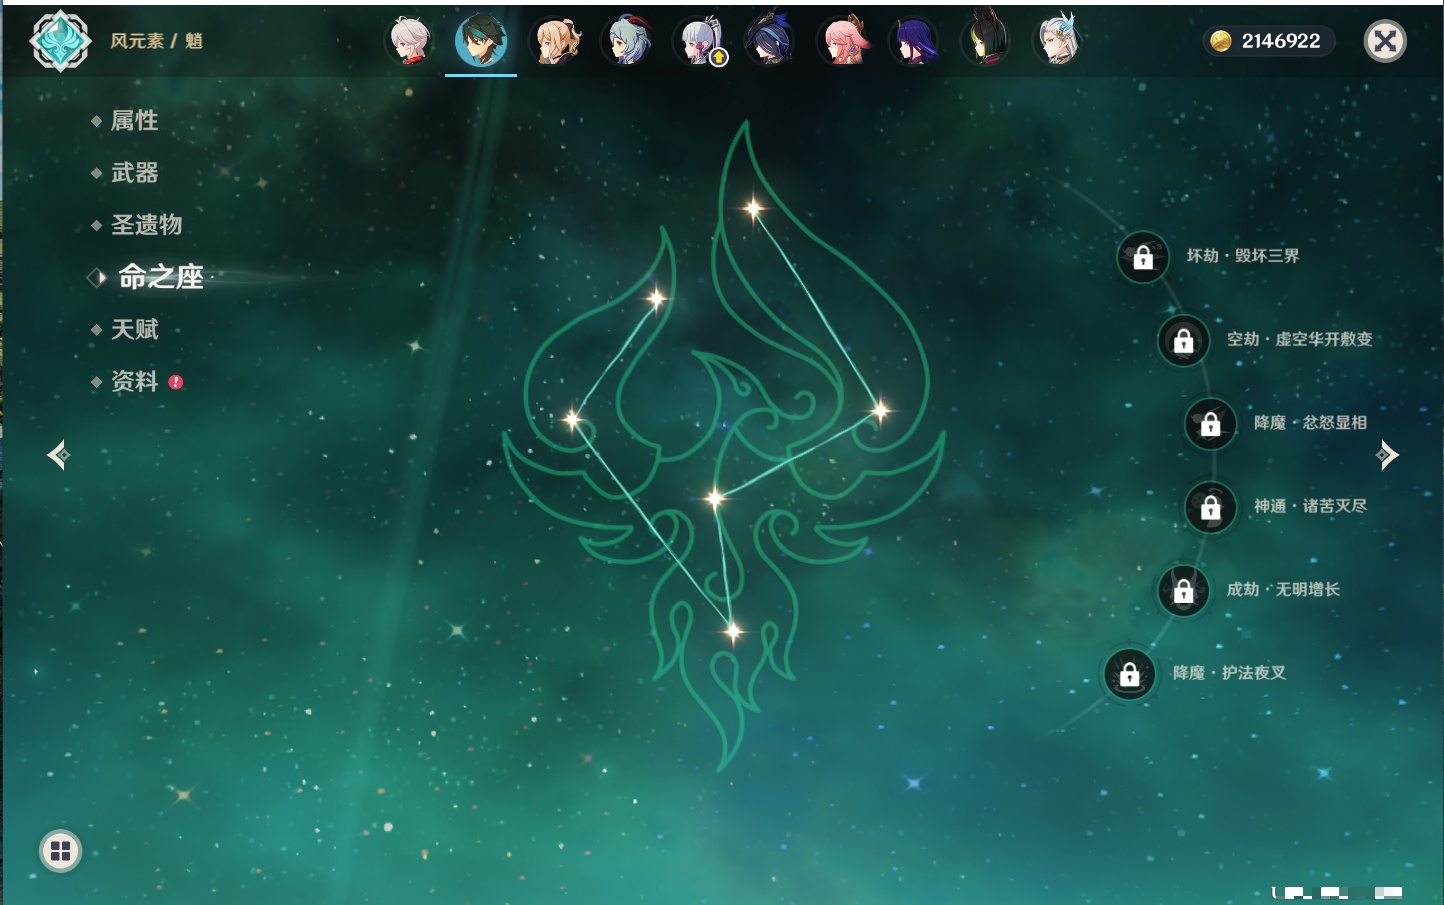Select the last white-haired character avatar
The height and width of the screenshot is (905, 1444).
click(1057, 41)
